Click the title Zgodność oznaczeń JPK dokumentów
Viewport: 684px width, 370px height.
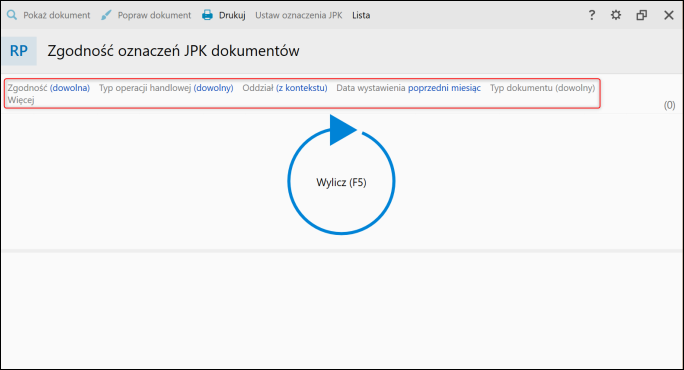[173, 51]
